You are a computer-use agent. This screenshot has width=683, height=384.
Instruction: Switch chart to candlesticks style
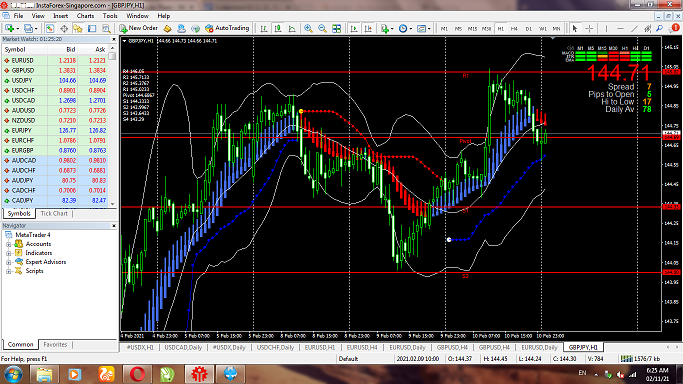[x=278, y=28]
